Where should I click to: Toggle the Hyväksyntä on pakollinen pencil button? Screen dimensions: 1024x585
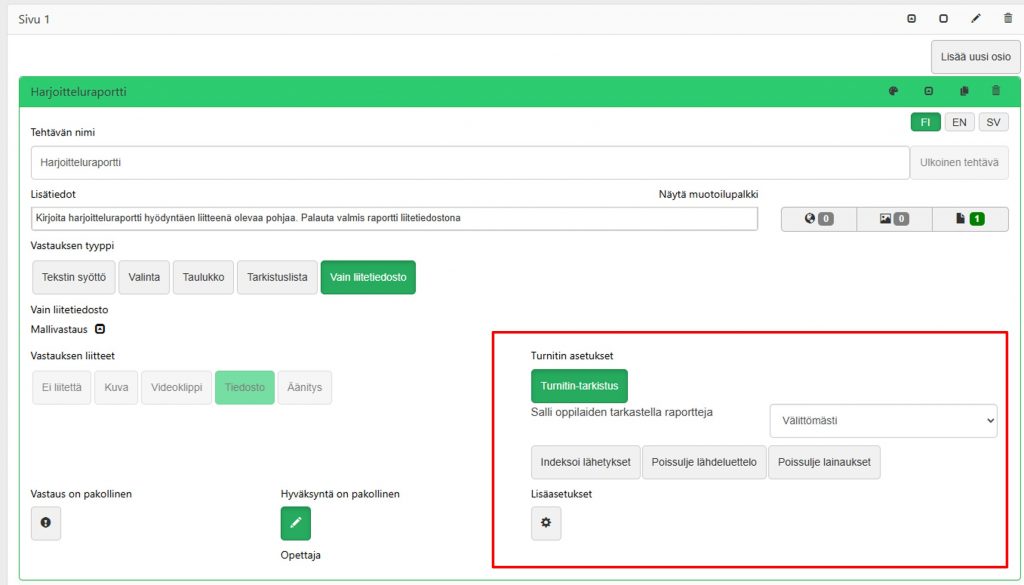click(x=296, y=523)
